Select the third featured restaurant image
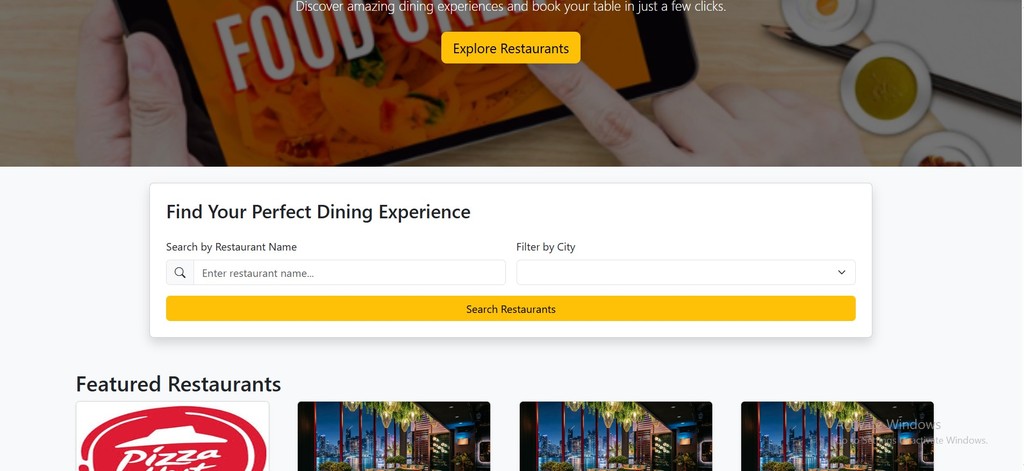This screenshot has width=1024, height=471. coord(616,437)
